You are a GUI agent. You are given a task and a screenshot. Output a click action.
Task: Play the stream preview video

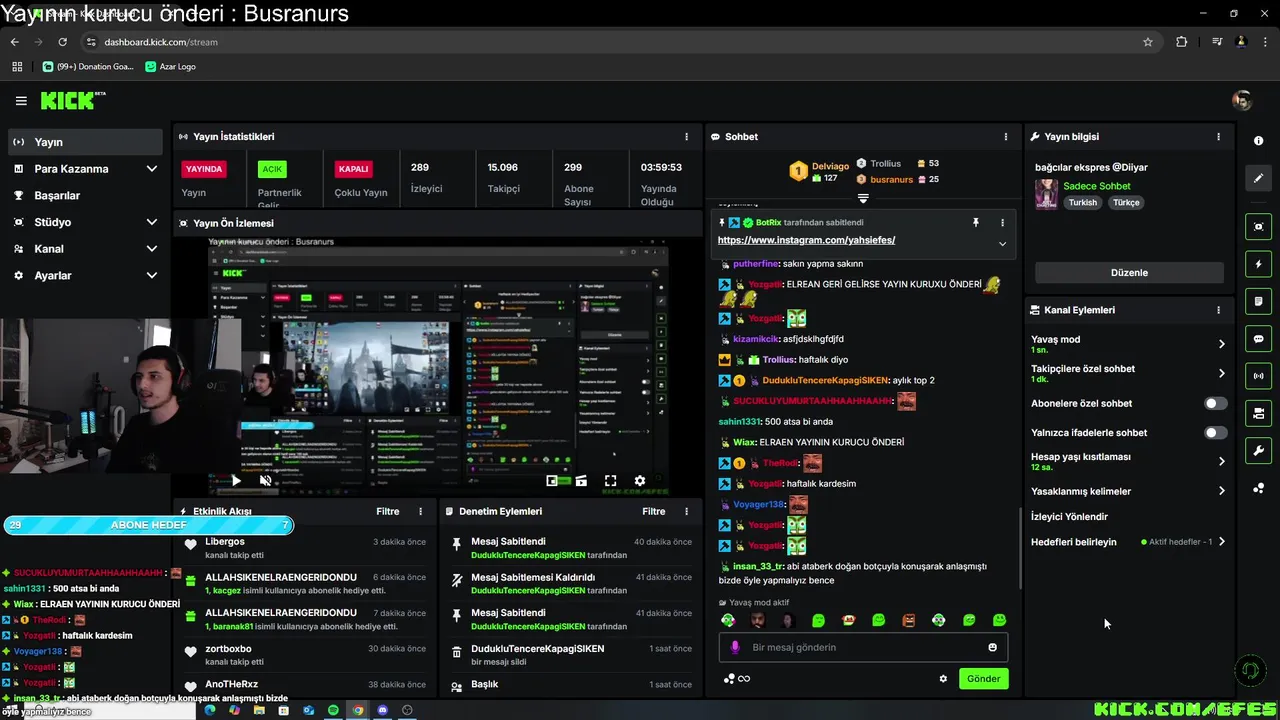click(x=236, y=481)
